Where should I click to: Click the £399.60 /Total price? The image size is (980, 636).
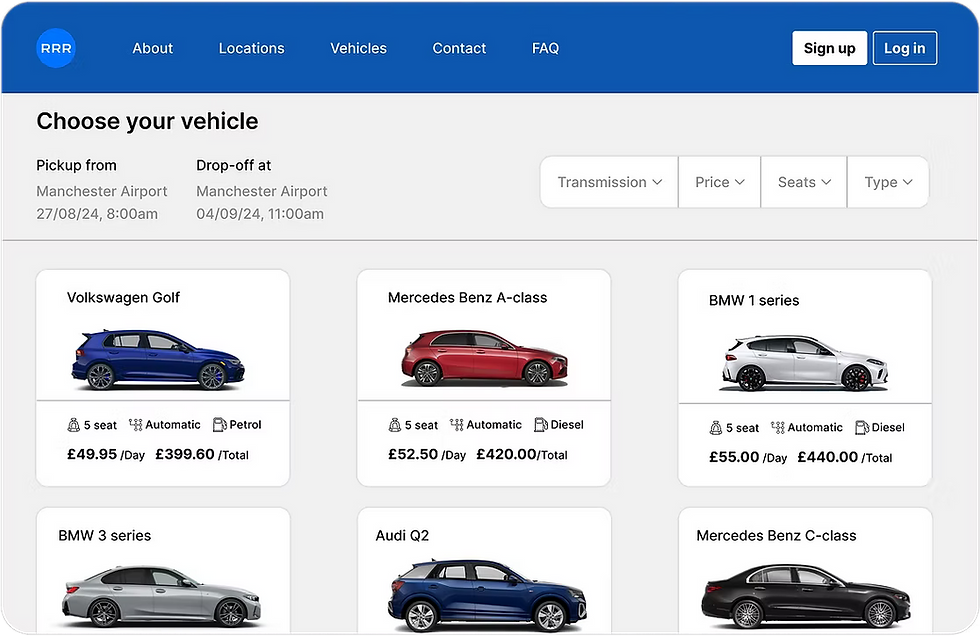tap(202, 454)
